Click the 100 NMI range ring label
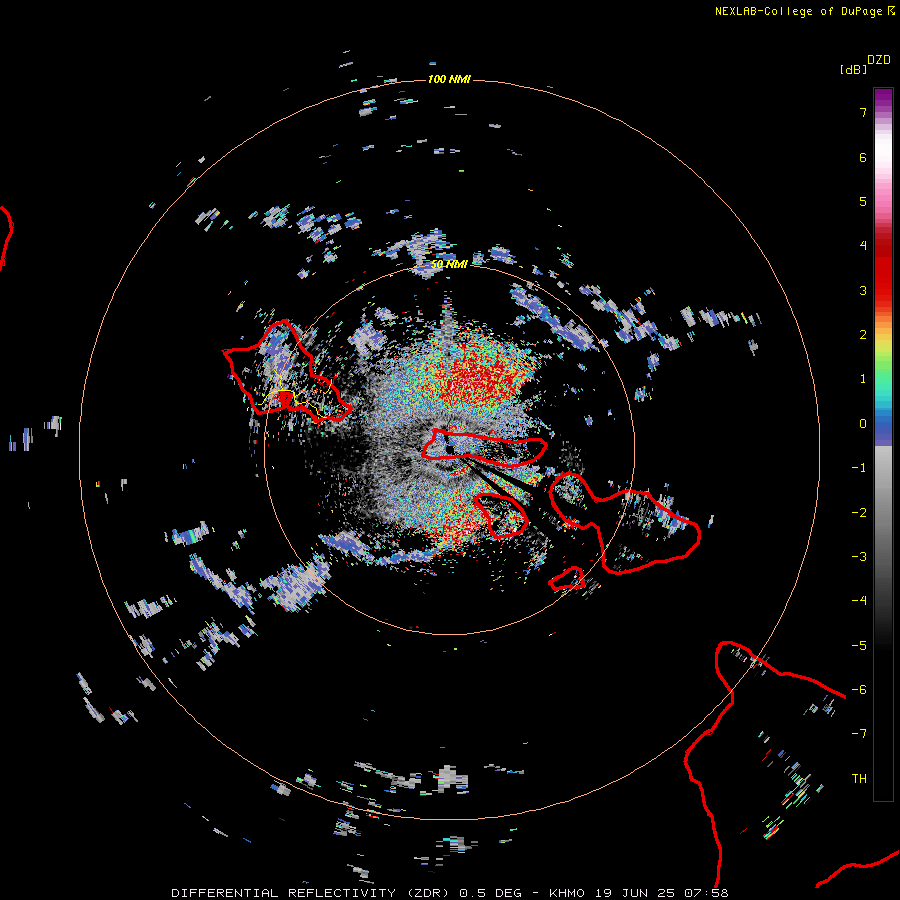The height and width of the screenshot is (900, 900). click(x=449, y=79)
